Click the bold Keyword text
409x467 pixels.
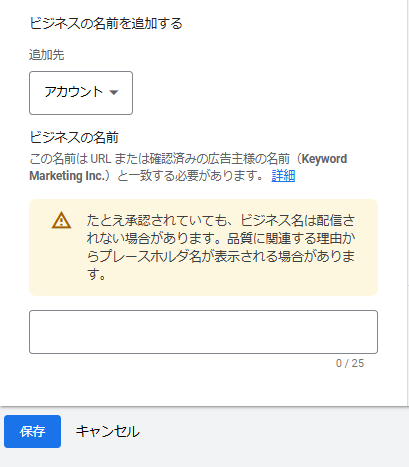pos(324,159)
